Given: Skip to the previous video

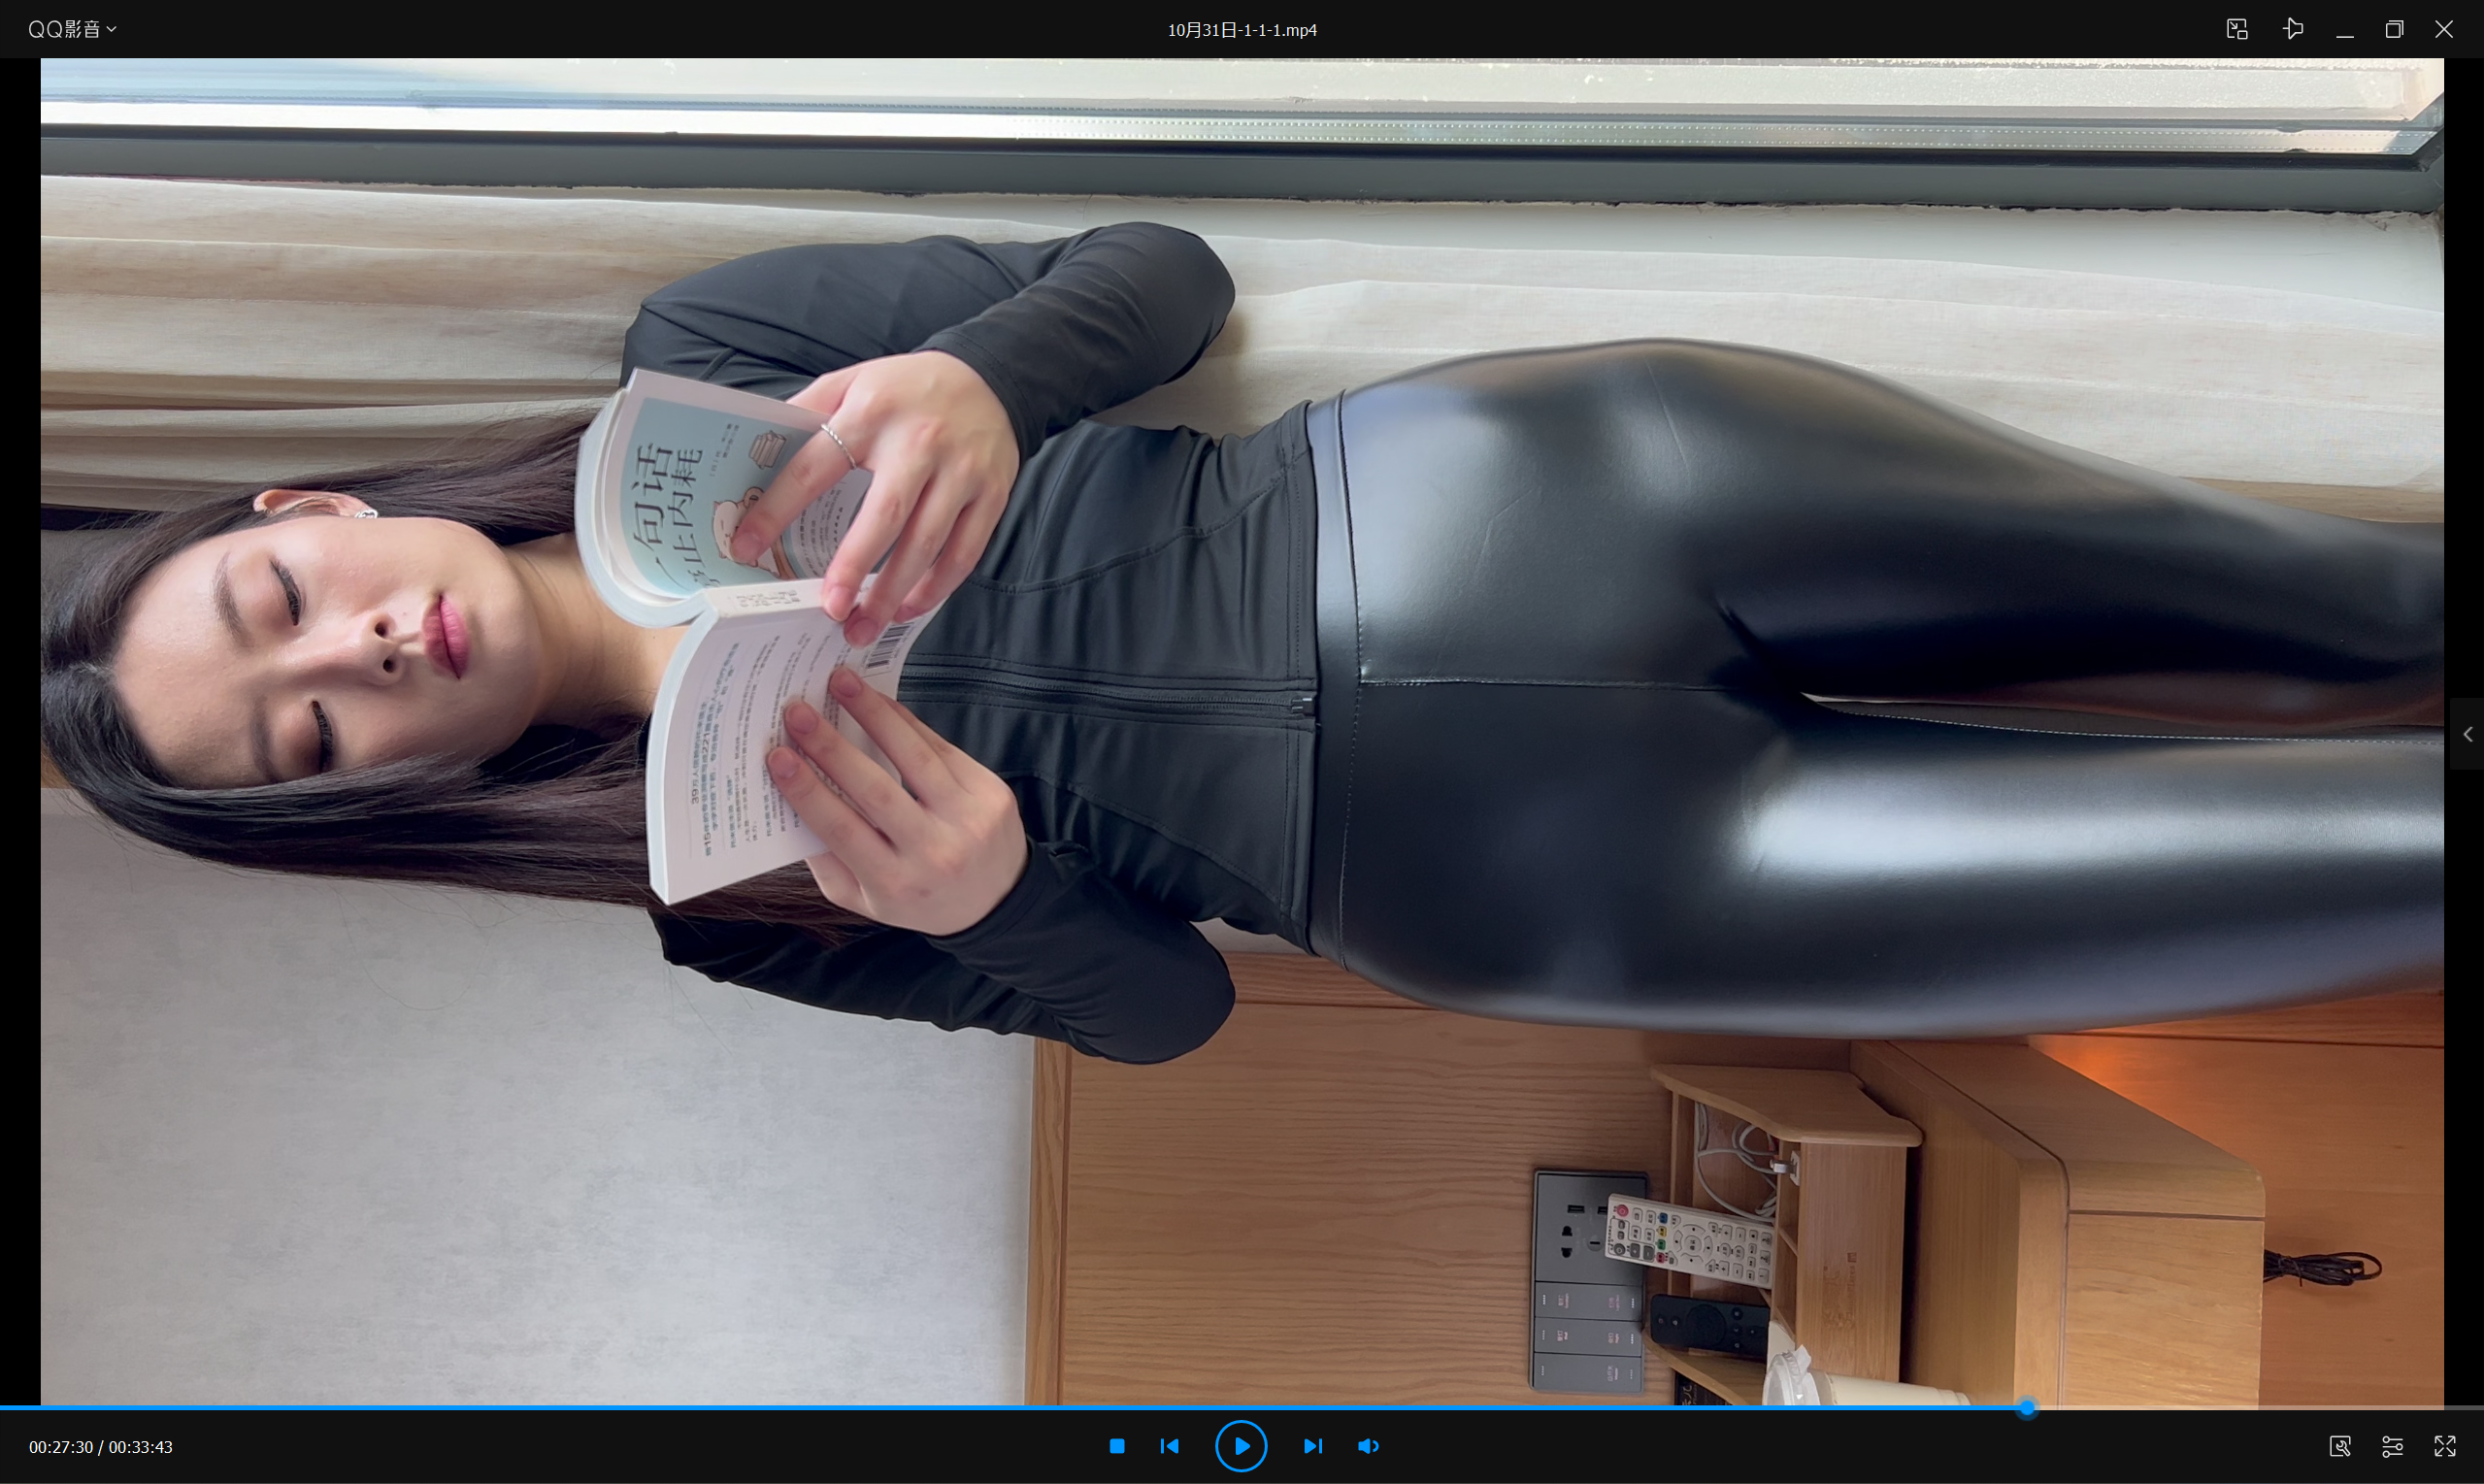Looking at the screenshot, I should coord(1169,1446).
